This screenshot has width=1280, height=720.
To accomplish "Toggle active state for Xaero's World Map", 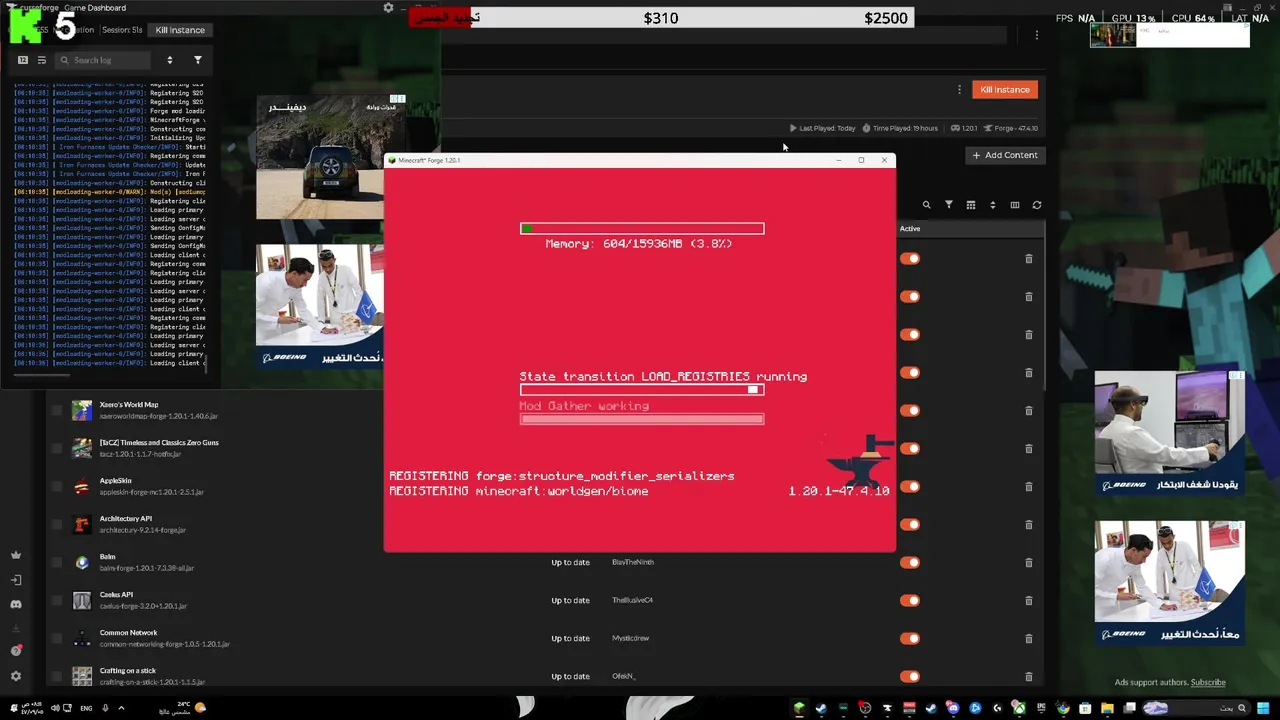I will click(910, 410).
